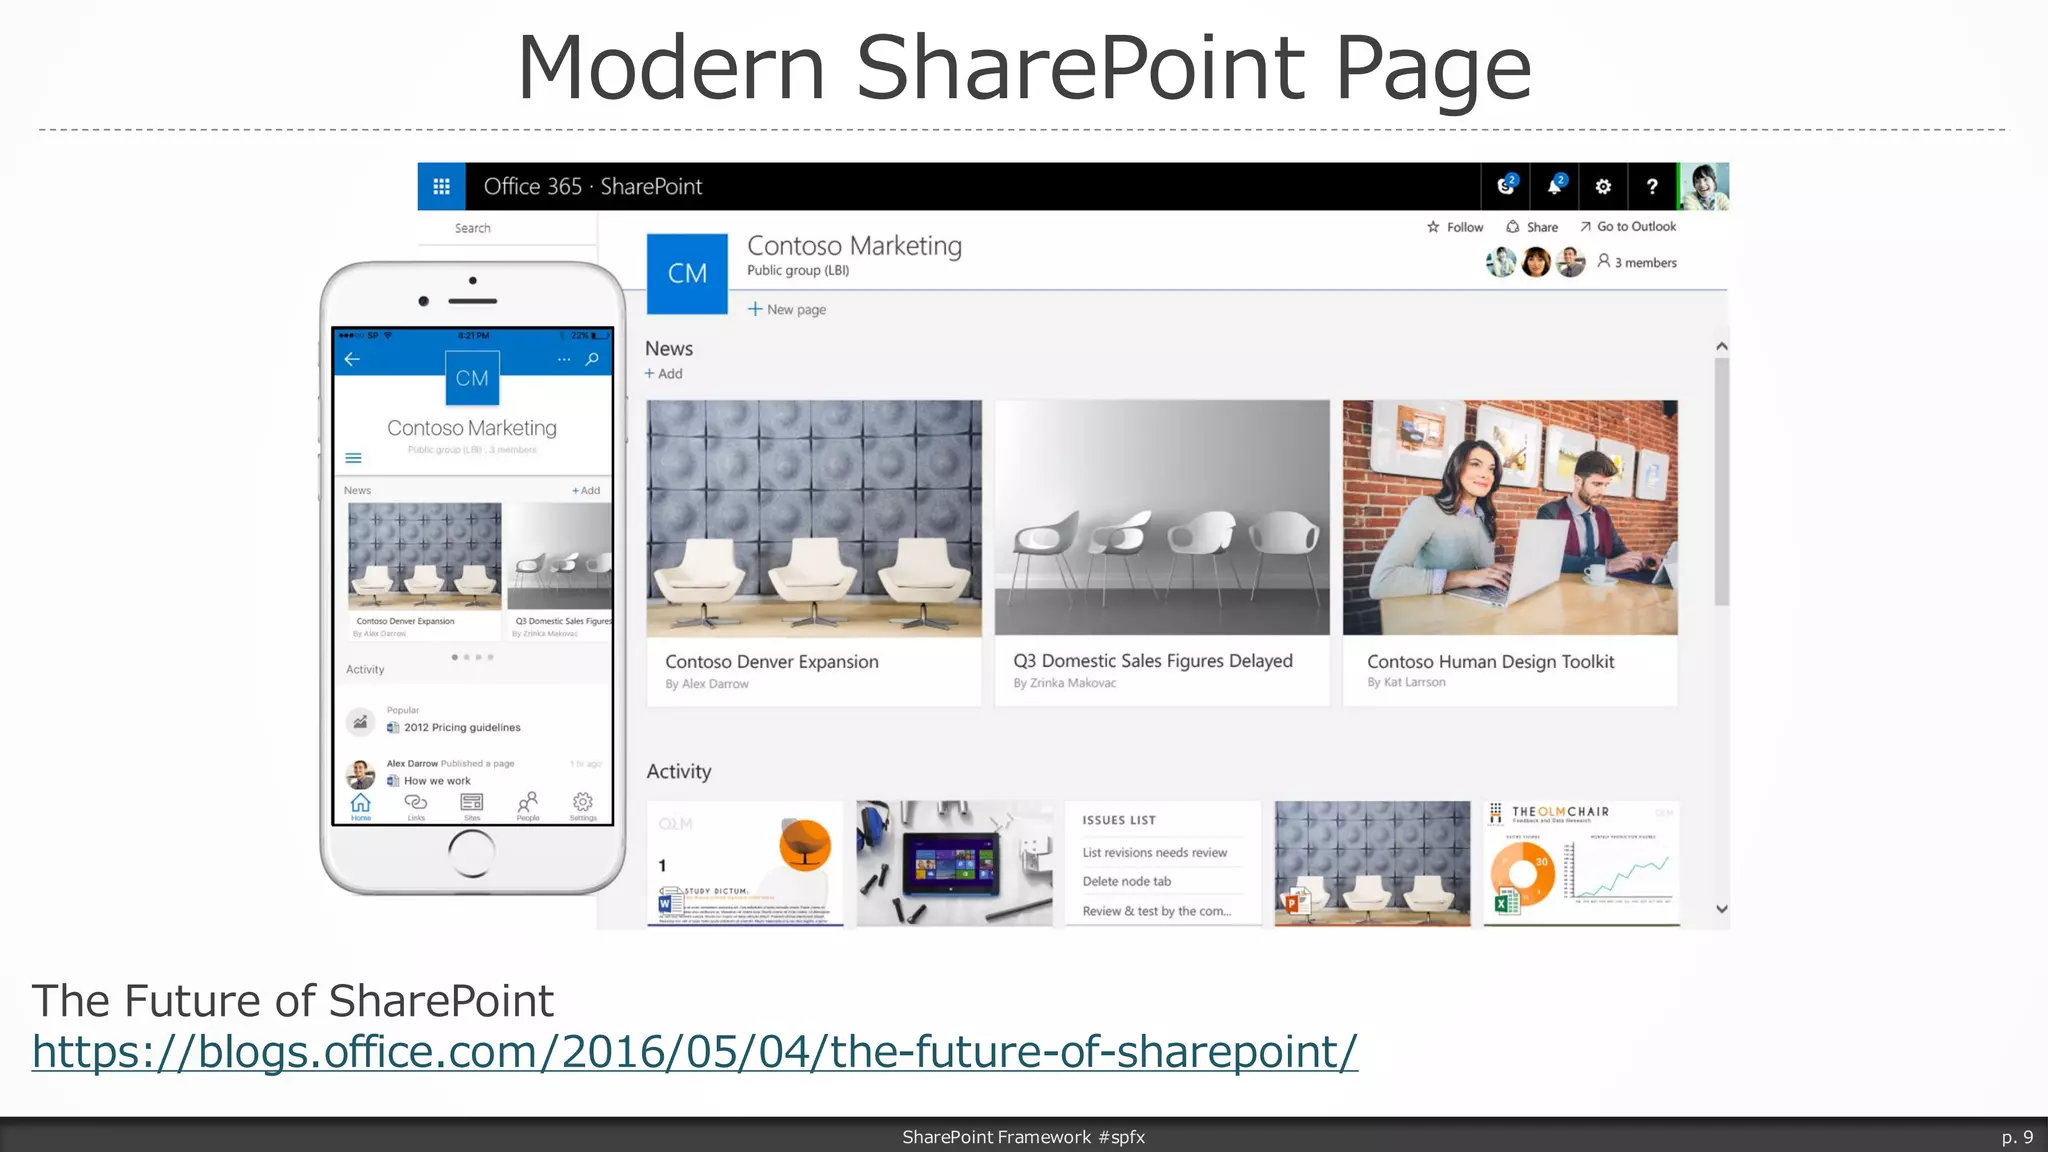Viewport: 2048px width, 1152px height.
Task: Tap the more options dots on the phone
Action: point(564,359)
